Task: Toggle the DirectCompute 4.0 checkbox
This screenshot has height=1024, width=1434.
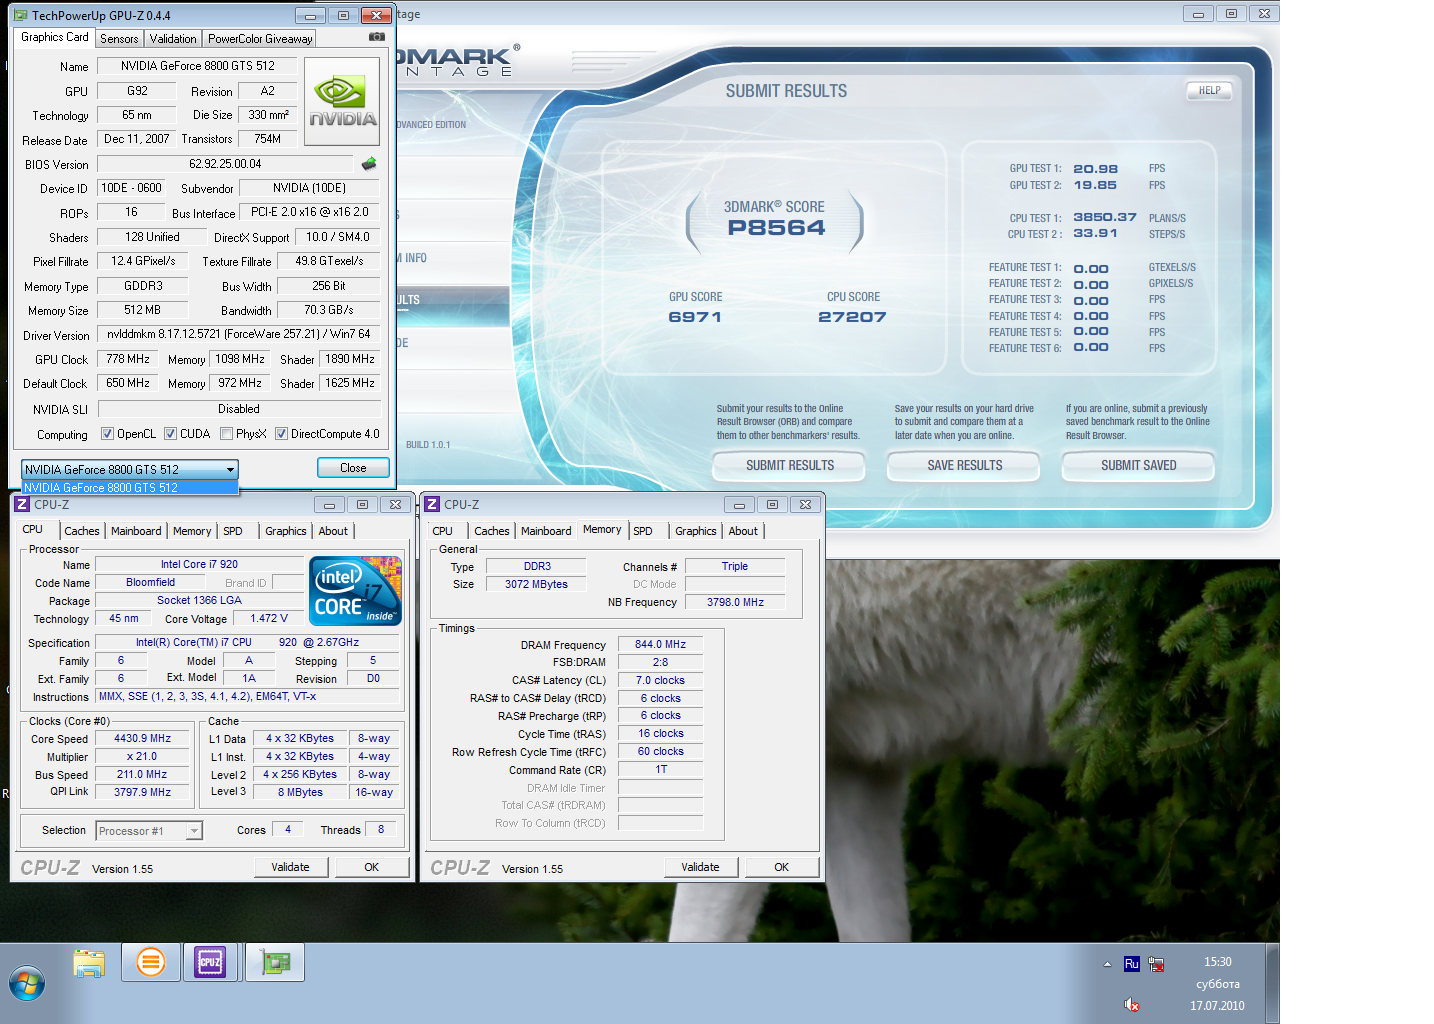Action: [282, 434]
